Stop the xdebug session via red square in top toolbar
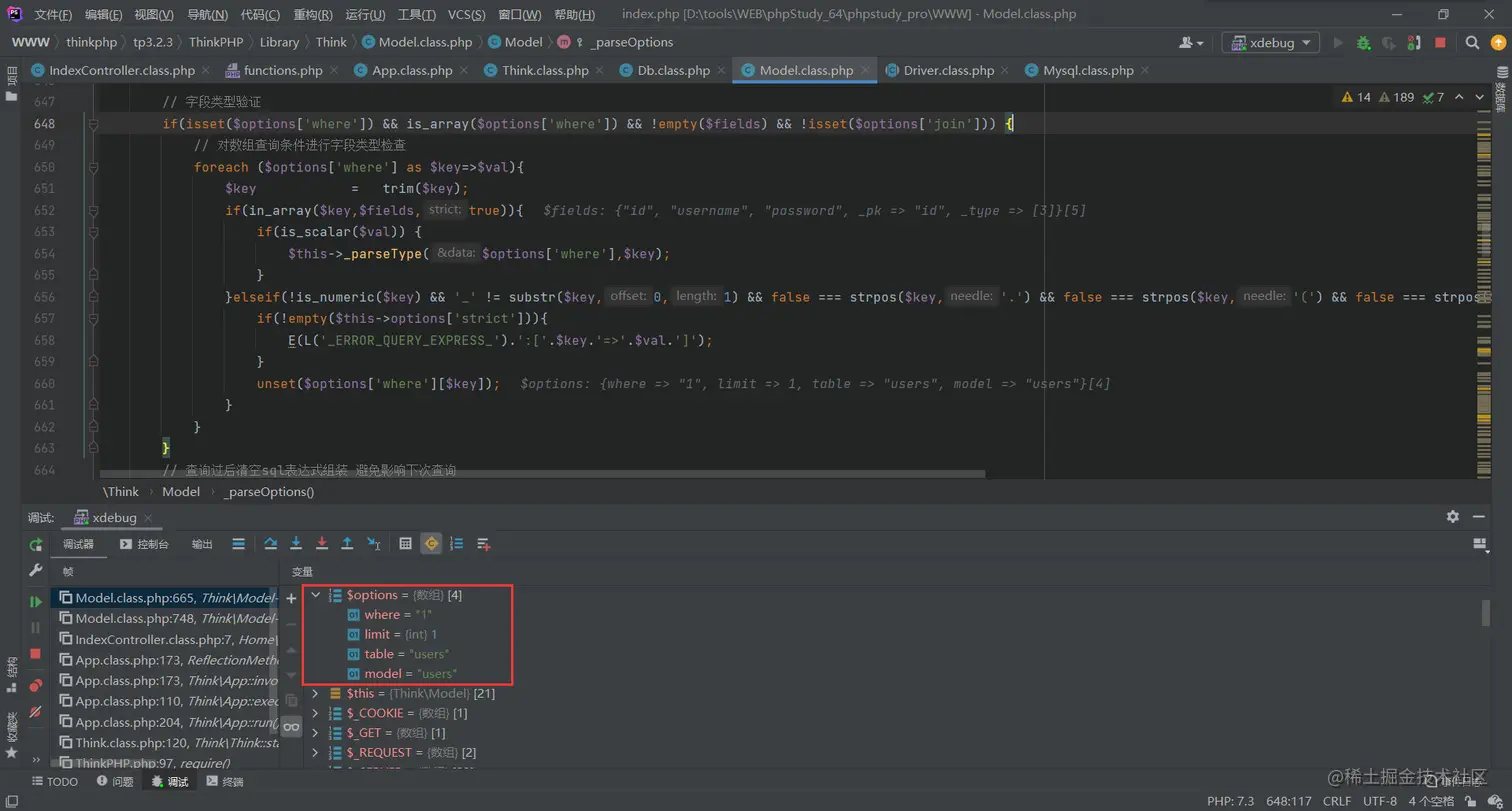The image size is (1512, 811). click(x=1440, y=43)
